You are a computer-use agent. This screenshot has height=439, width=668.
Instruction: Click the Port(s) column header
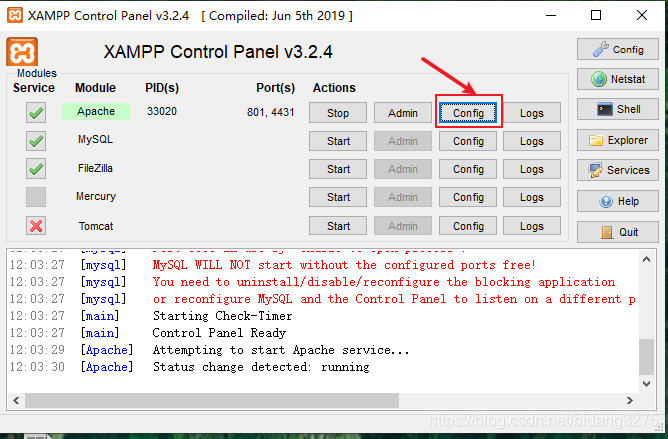pos(275,88)
